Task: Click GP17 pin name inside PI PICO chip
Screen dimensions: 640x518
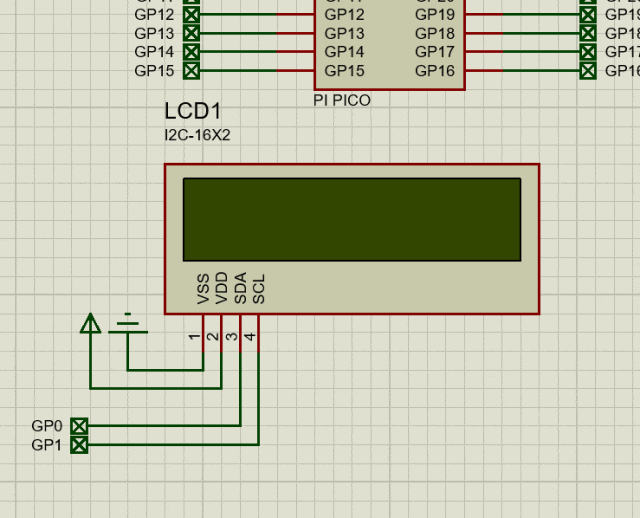Action: tap(435, 52)
